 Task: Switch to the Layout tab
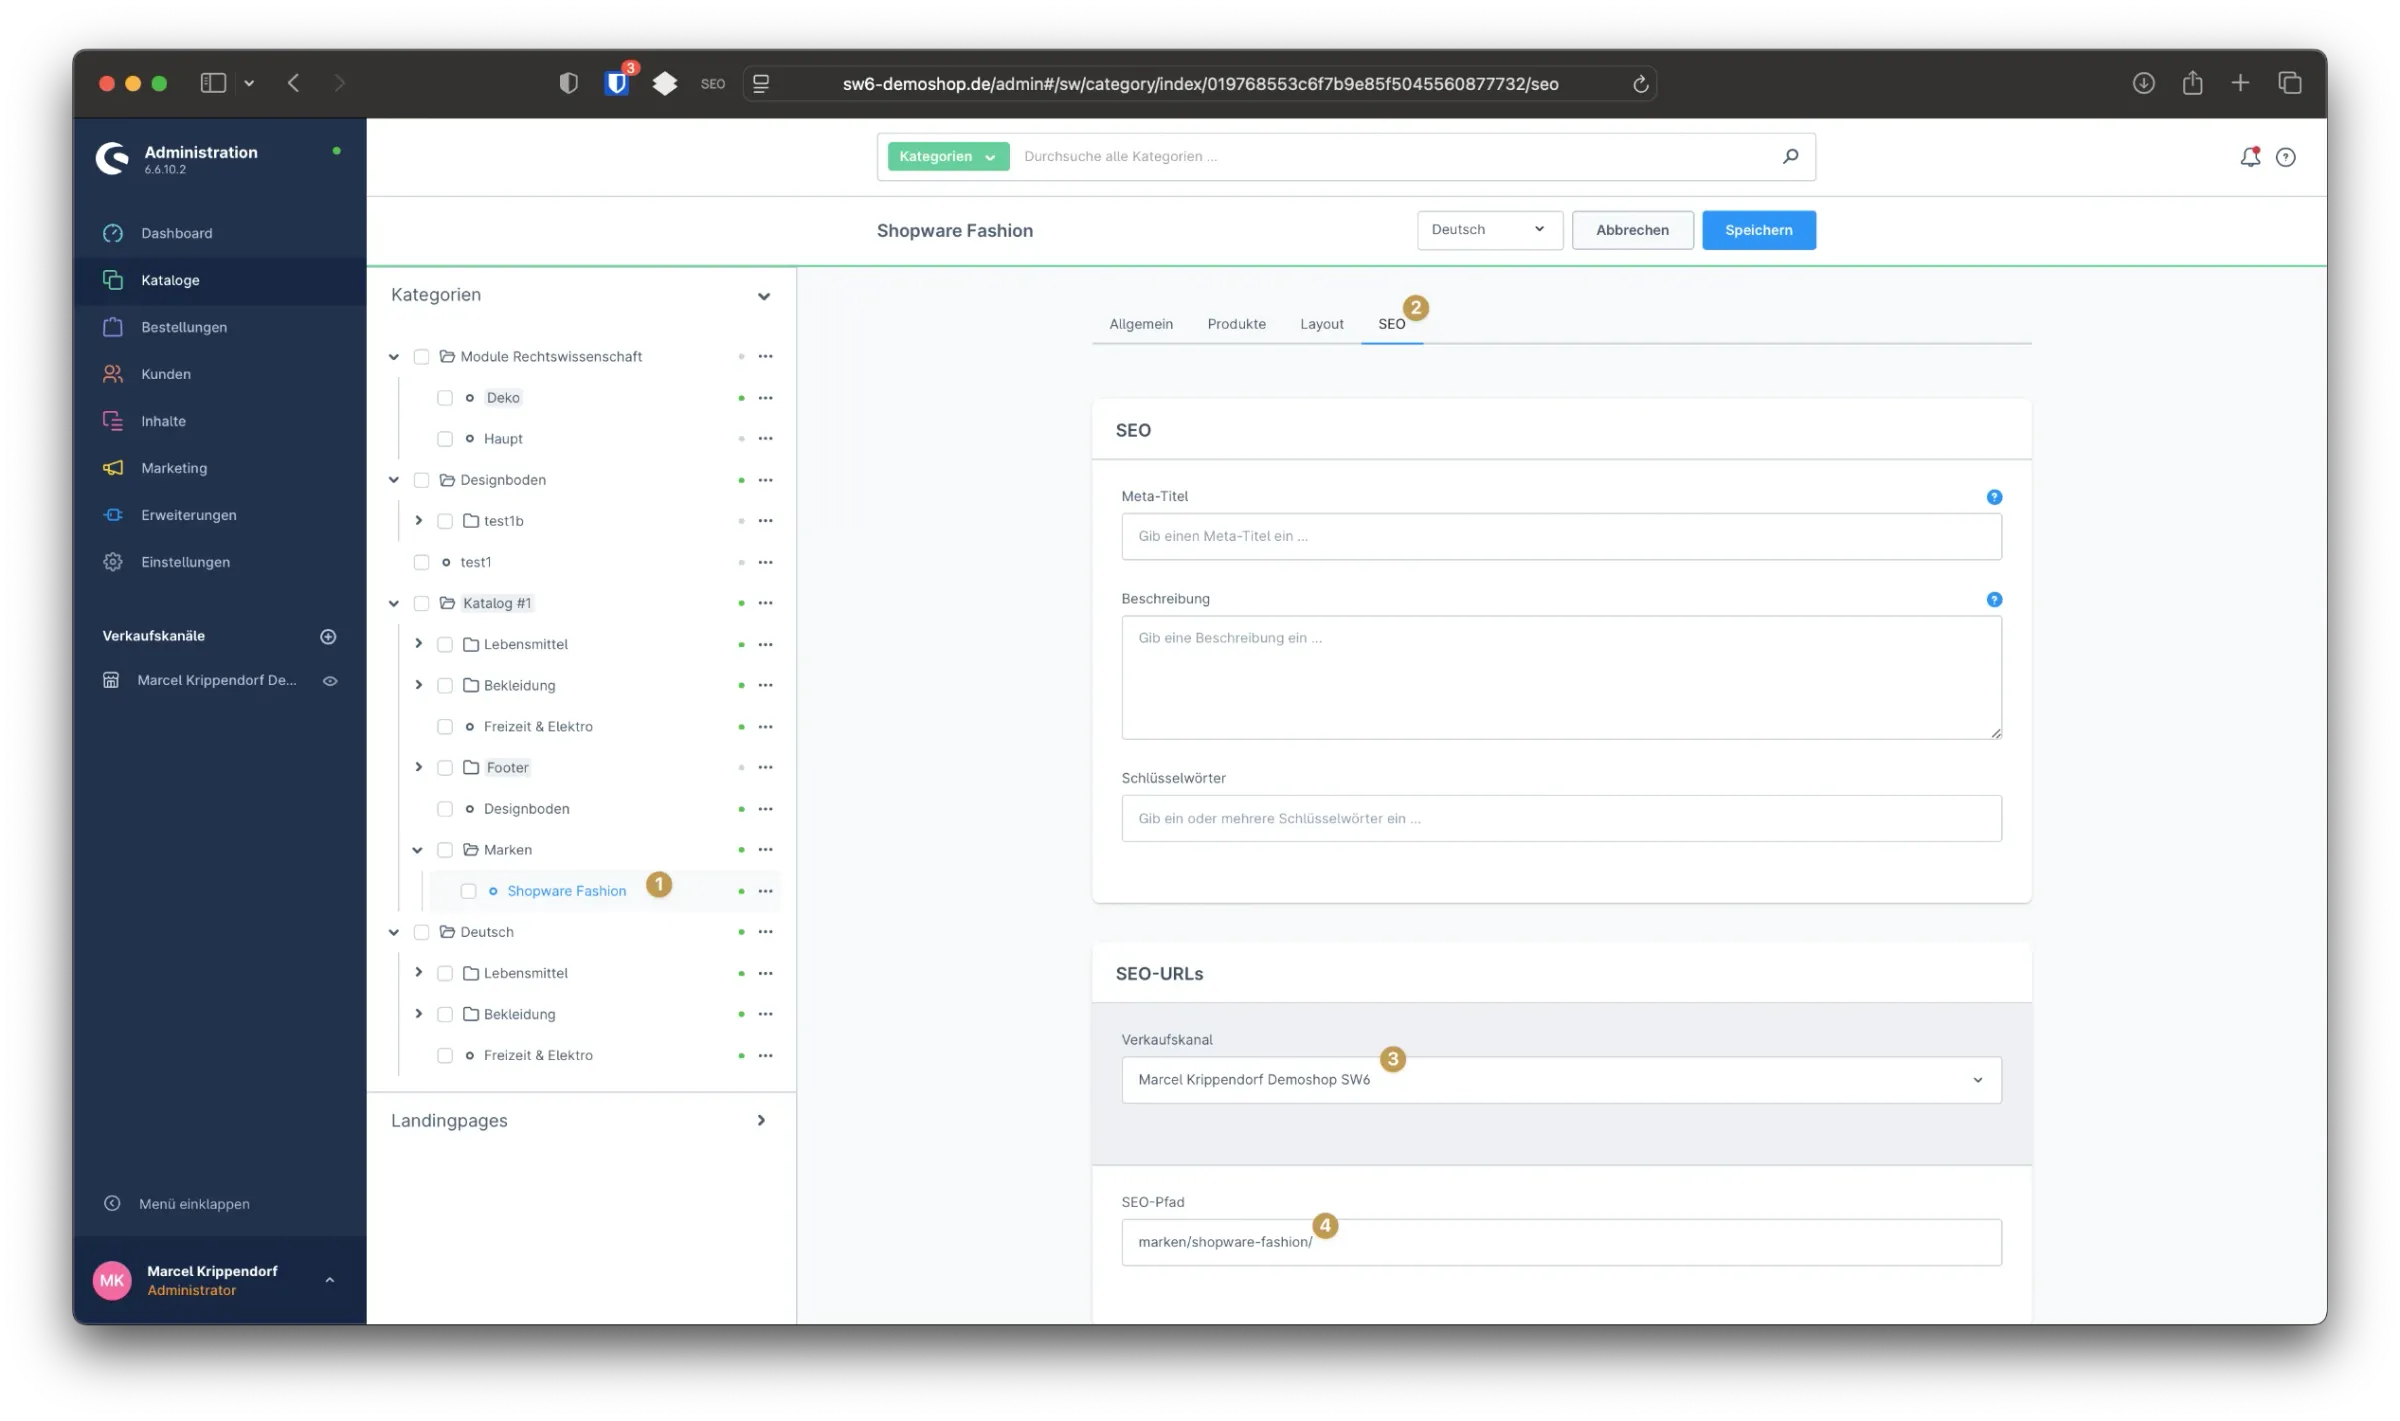click(x=1321, y=324)
